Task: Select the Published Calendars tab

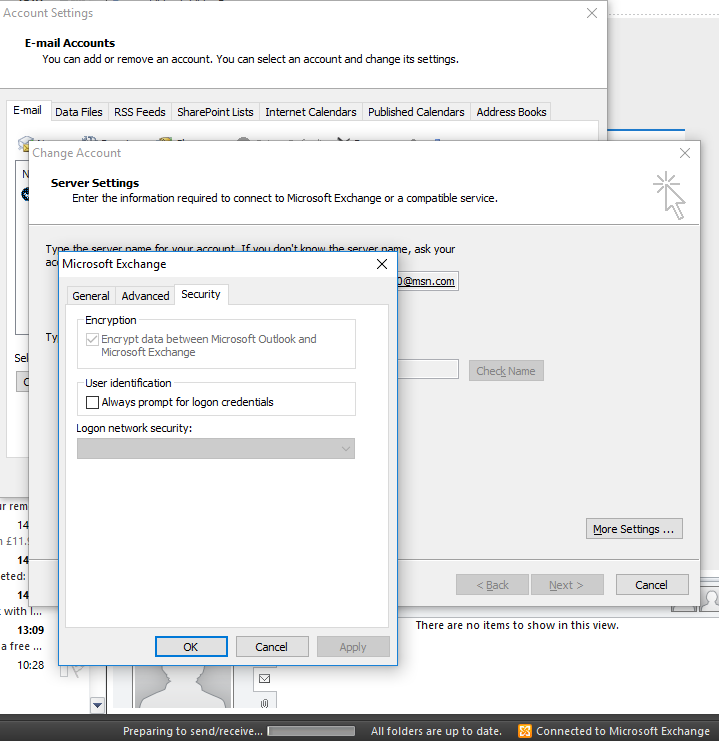Action: 416,112
